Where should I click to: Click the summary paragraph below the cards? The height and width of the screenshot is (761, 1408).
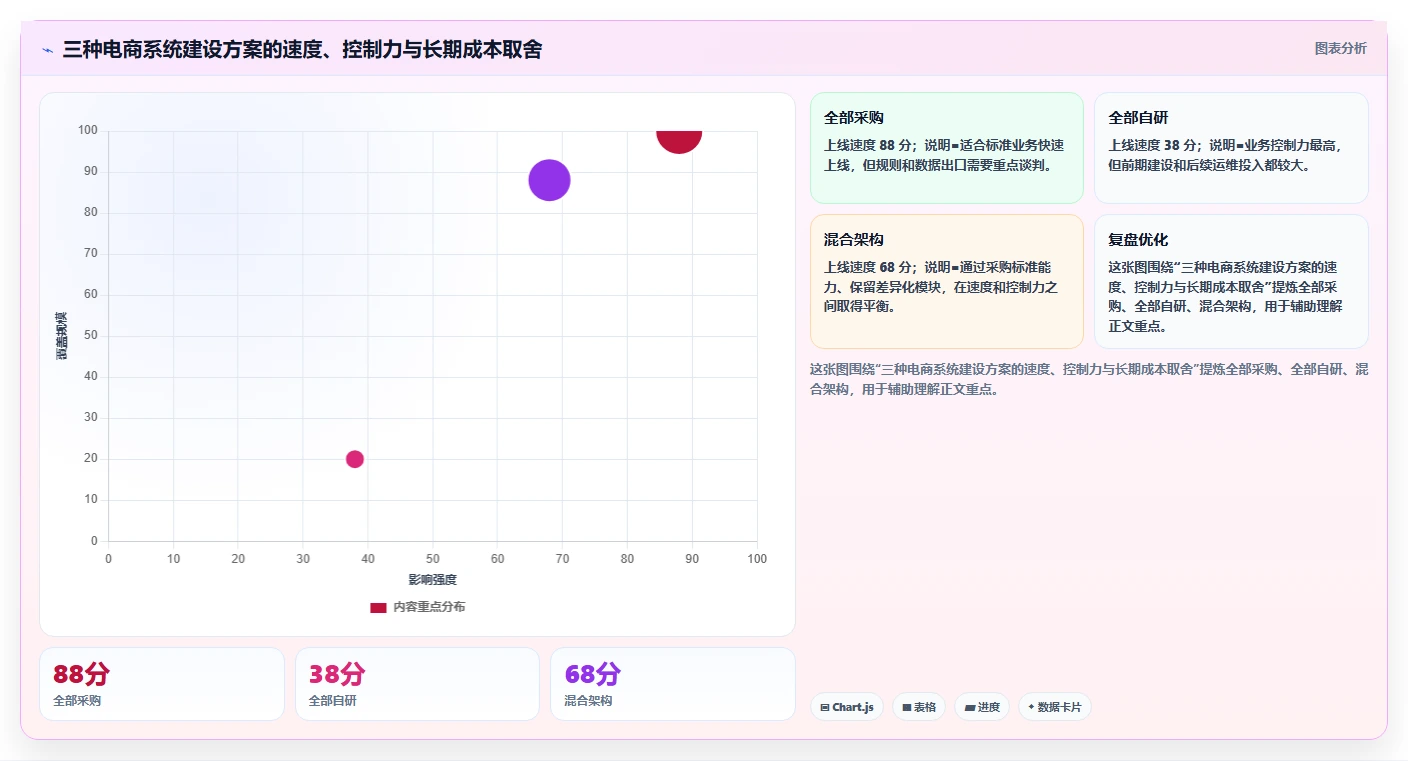click(1089, 379)
